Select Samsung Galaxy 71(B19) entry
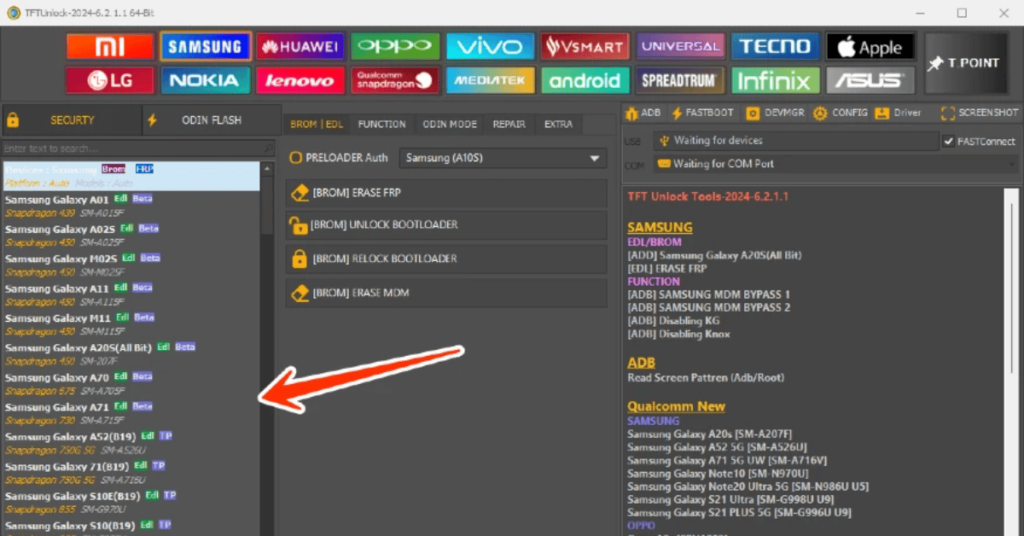 click(131, 473)
